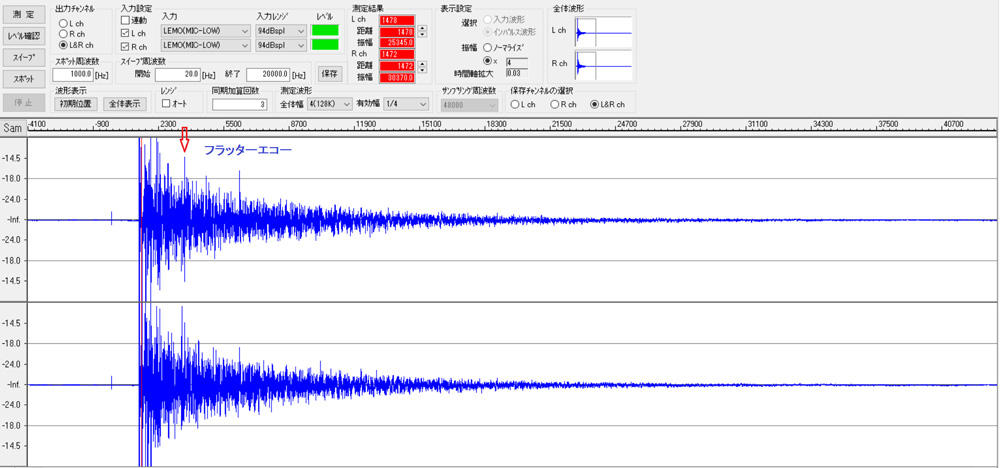Open L ch input LEMO(MIC-LOW) dropdown
Image resolution: width=1000 pixels, height=468 pixels.
tap(205, 31)
